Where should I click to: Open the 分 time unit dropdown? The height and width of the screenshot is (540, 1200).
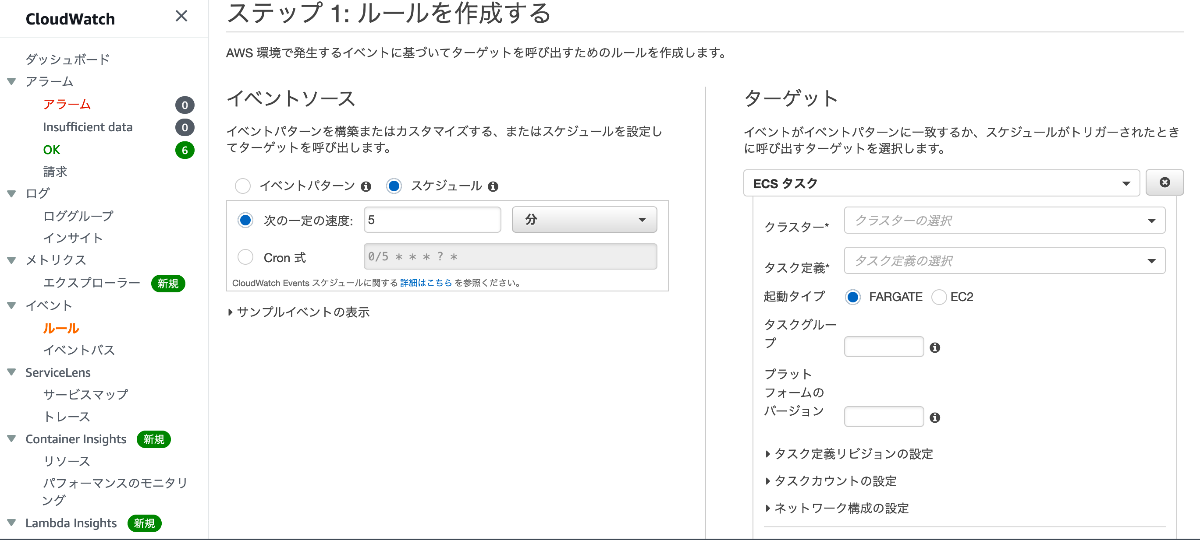(584, 220)
